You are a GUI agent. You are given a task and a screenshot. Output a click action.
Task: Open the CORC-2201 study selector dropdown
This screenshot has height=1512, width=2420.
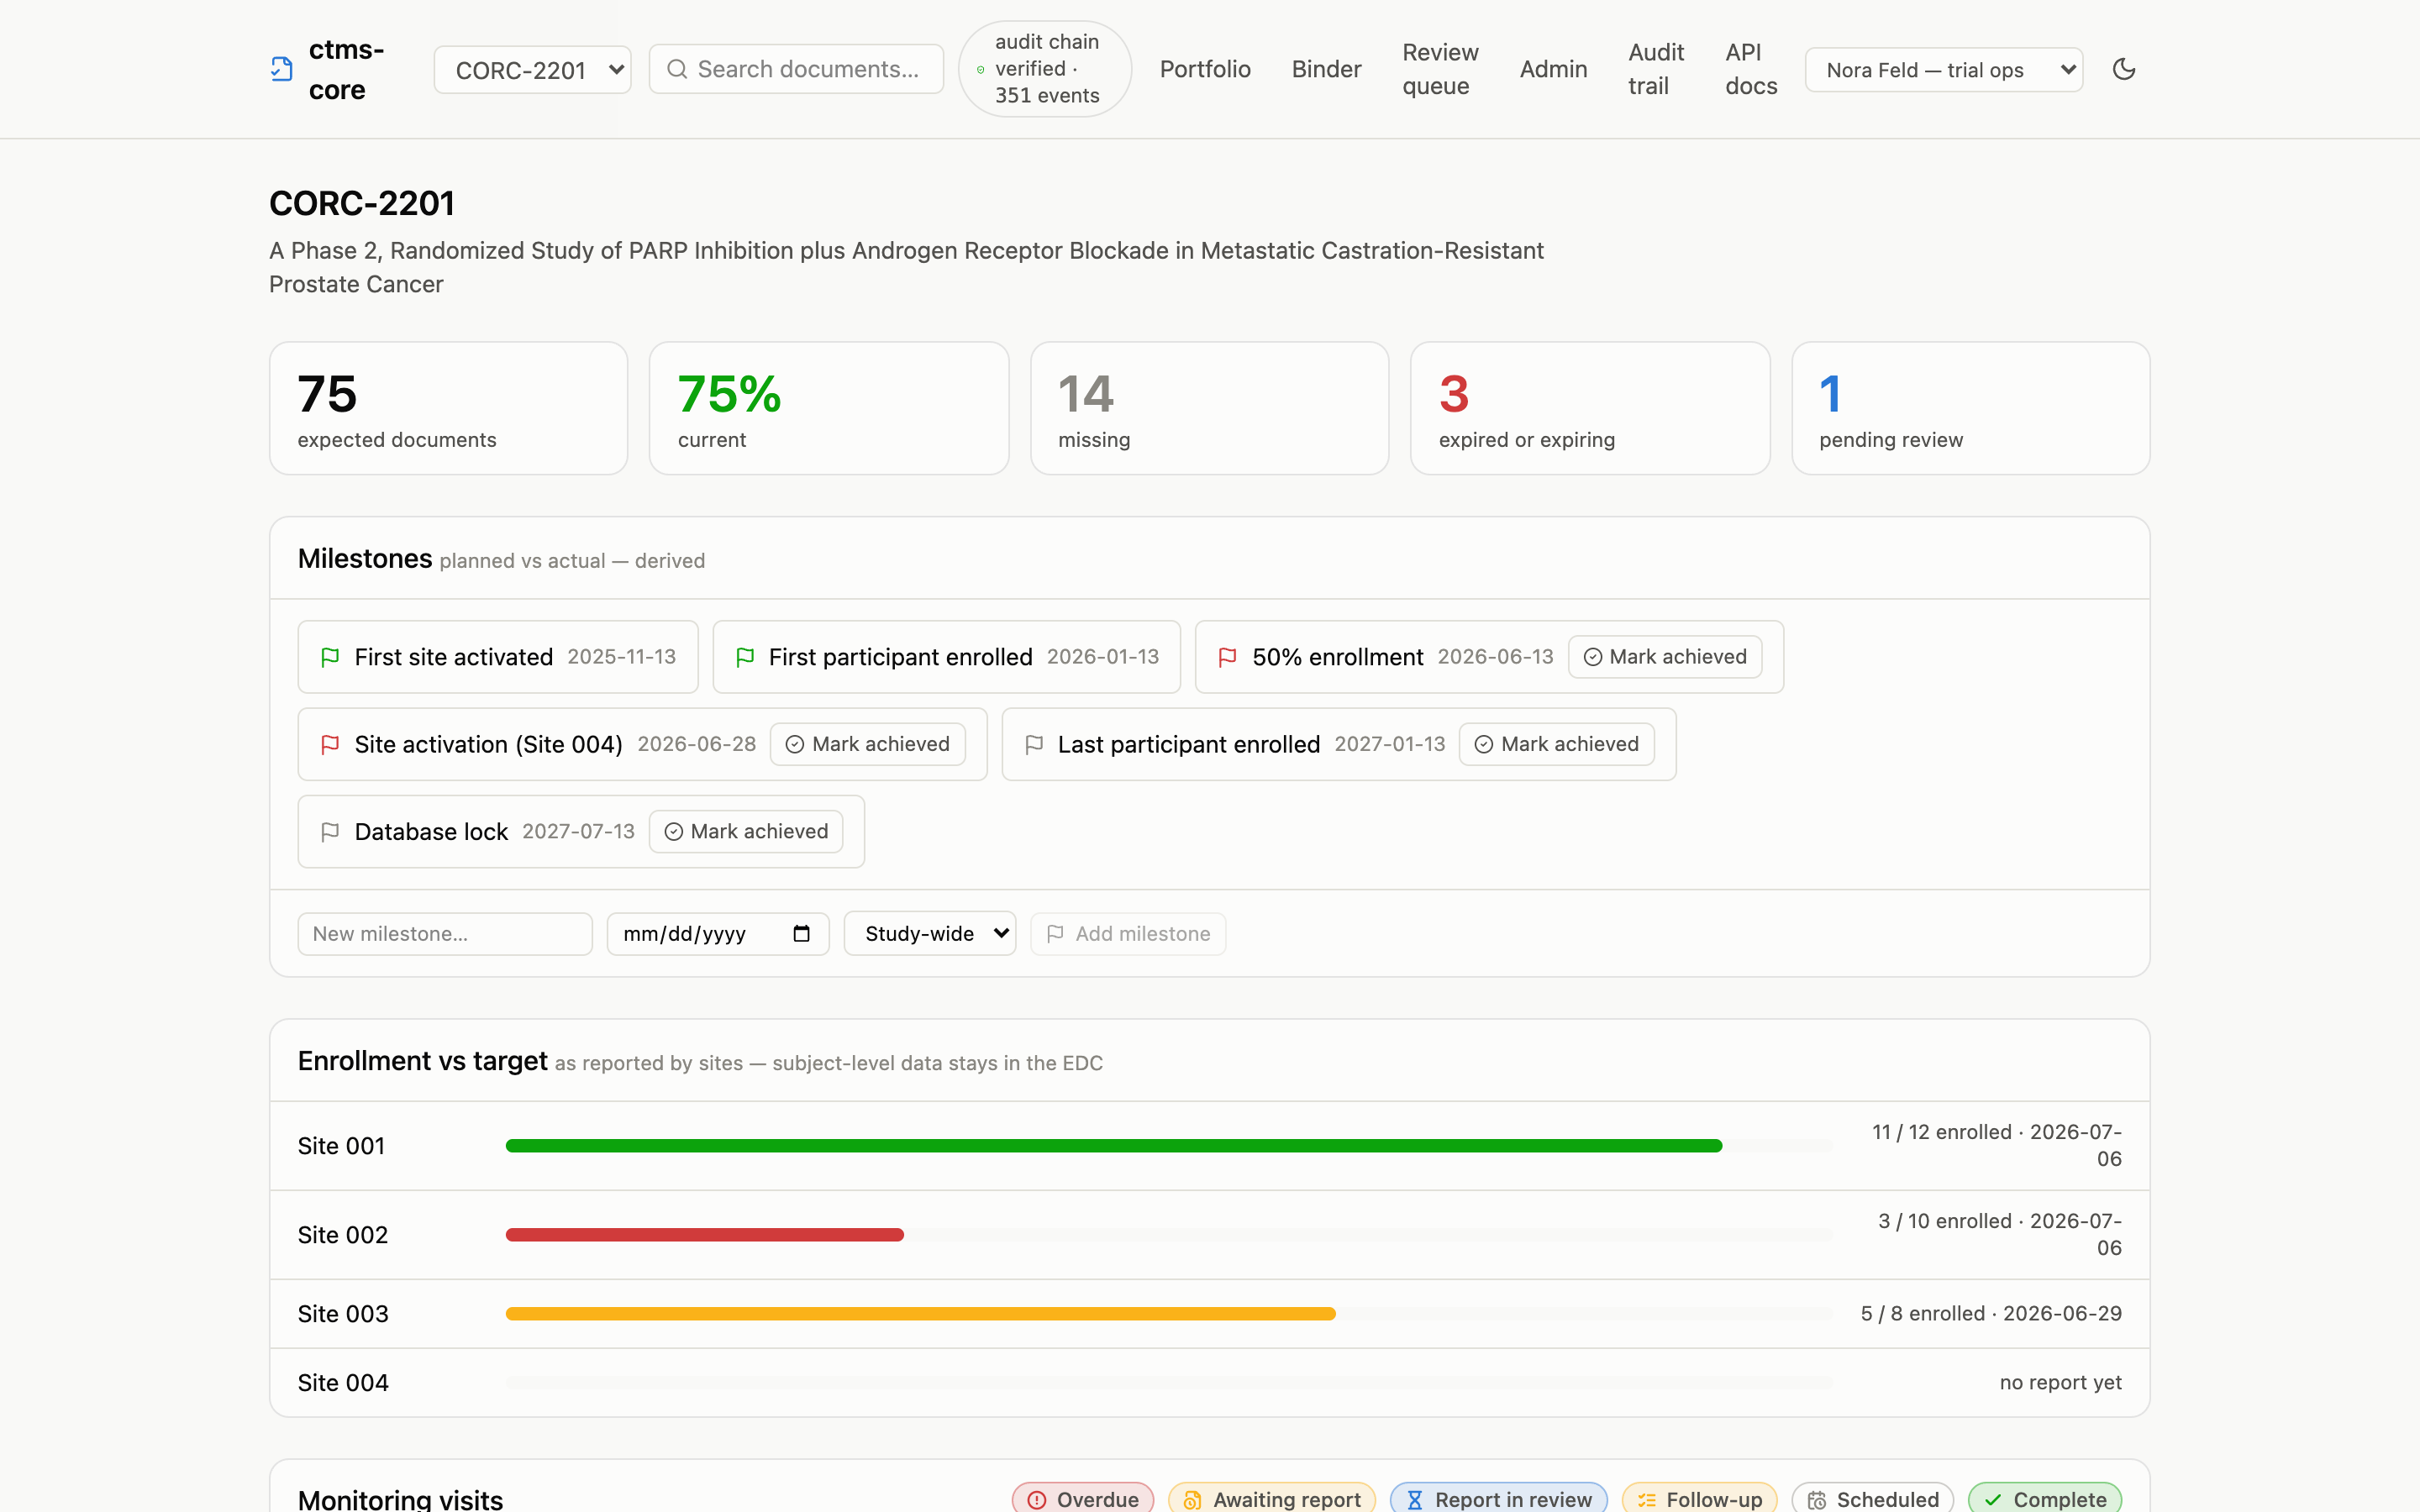(532, 70)
